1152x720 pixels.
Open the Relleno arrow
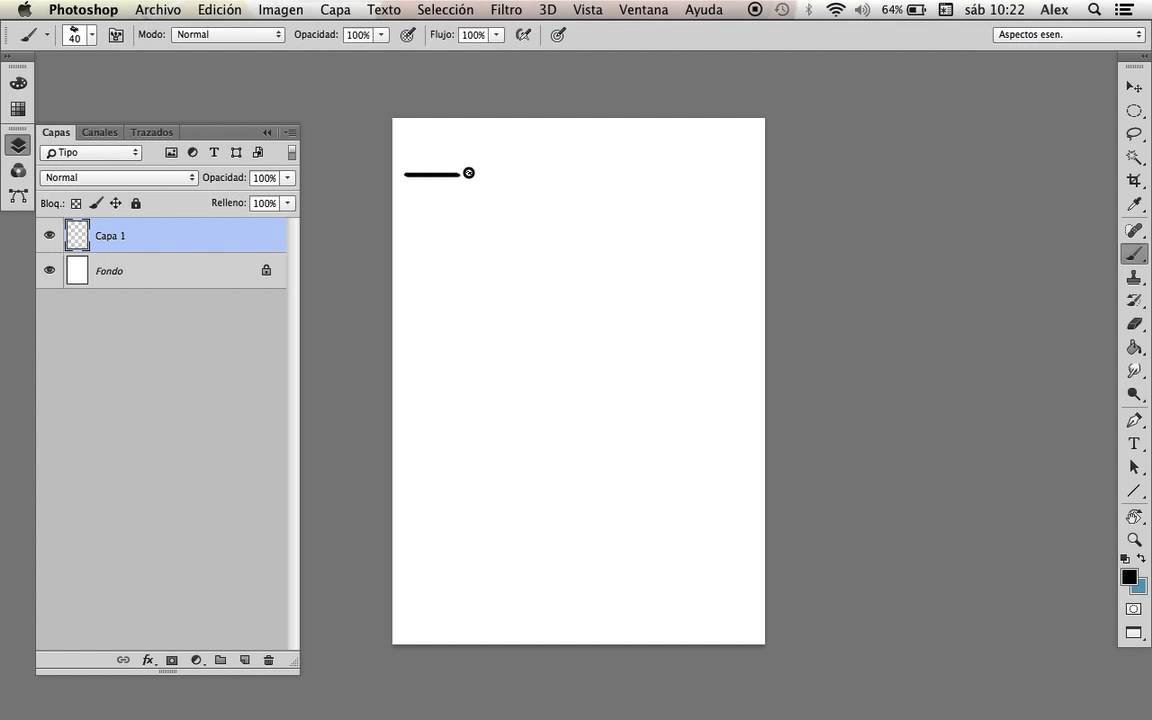[288, 204]
